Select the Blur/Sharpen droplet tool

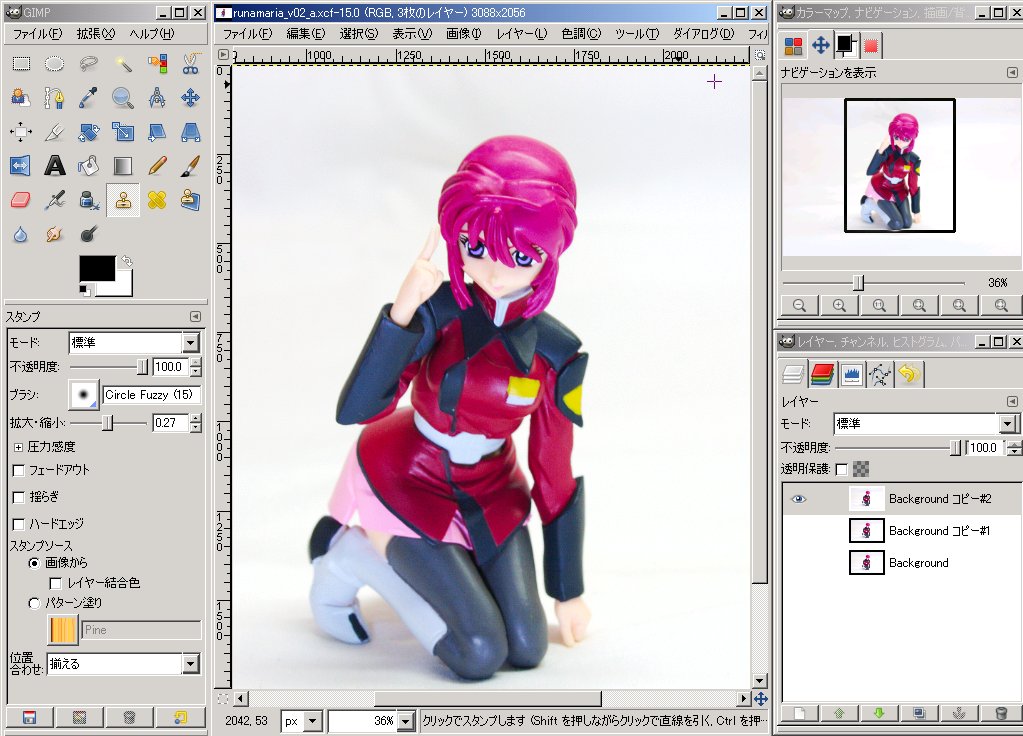[21, 234]
